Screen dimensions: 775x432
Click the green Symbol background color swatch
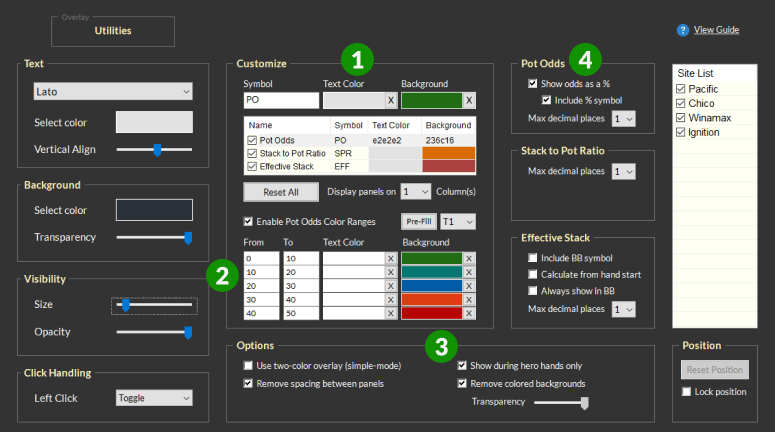[x=431, y=100]
